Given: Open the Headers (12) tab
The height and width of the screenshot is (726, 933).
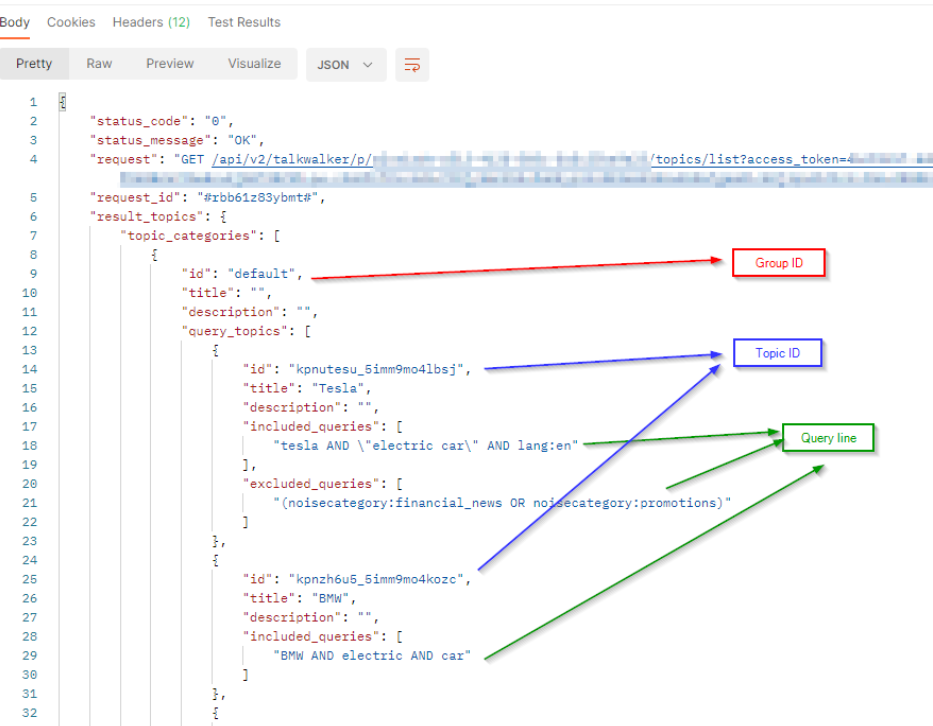Looking at the screenshot, I should click(152, 22).
